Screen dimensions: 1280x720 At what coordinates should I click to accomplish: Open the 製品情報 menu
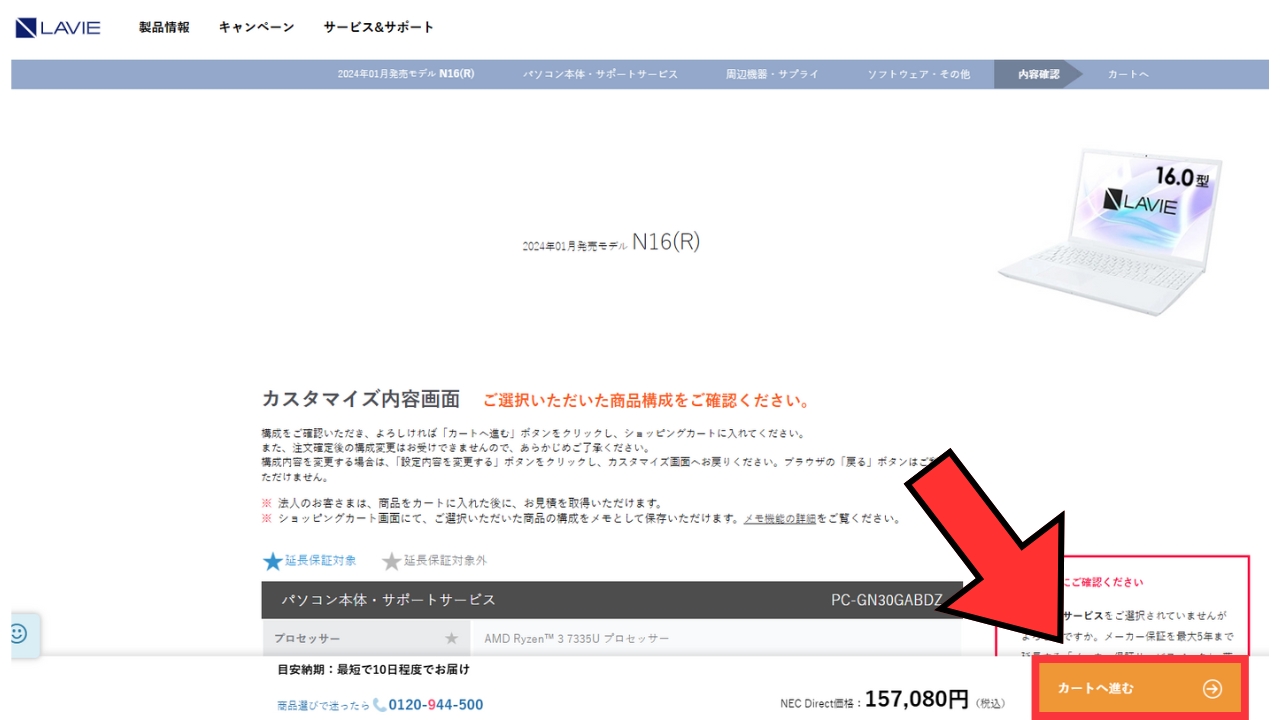click(x=164, y=27)
